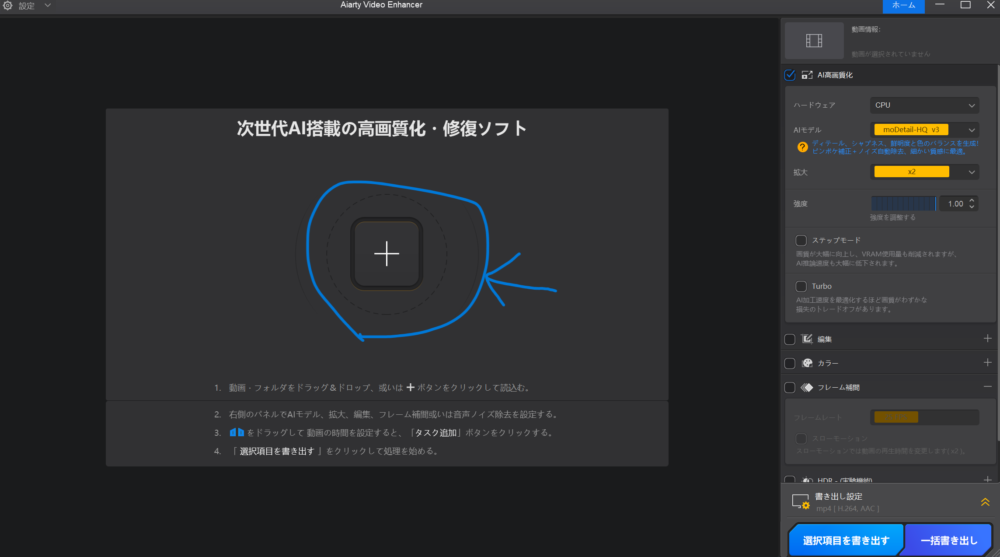Open the AIモデル moDetail-HQ v3 dropdown
1000x557 pixels.
[924, 130]
